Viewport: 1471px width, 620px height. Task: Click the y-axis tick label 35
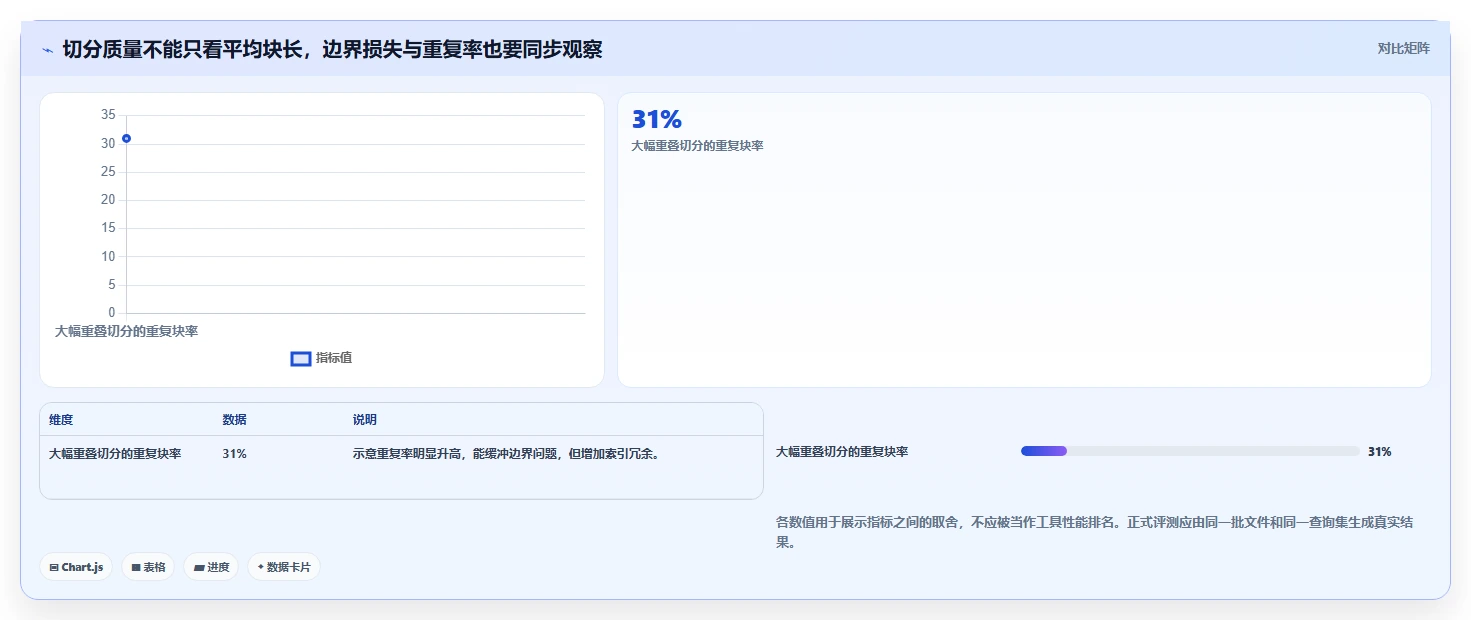tap(108, 115)
